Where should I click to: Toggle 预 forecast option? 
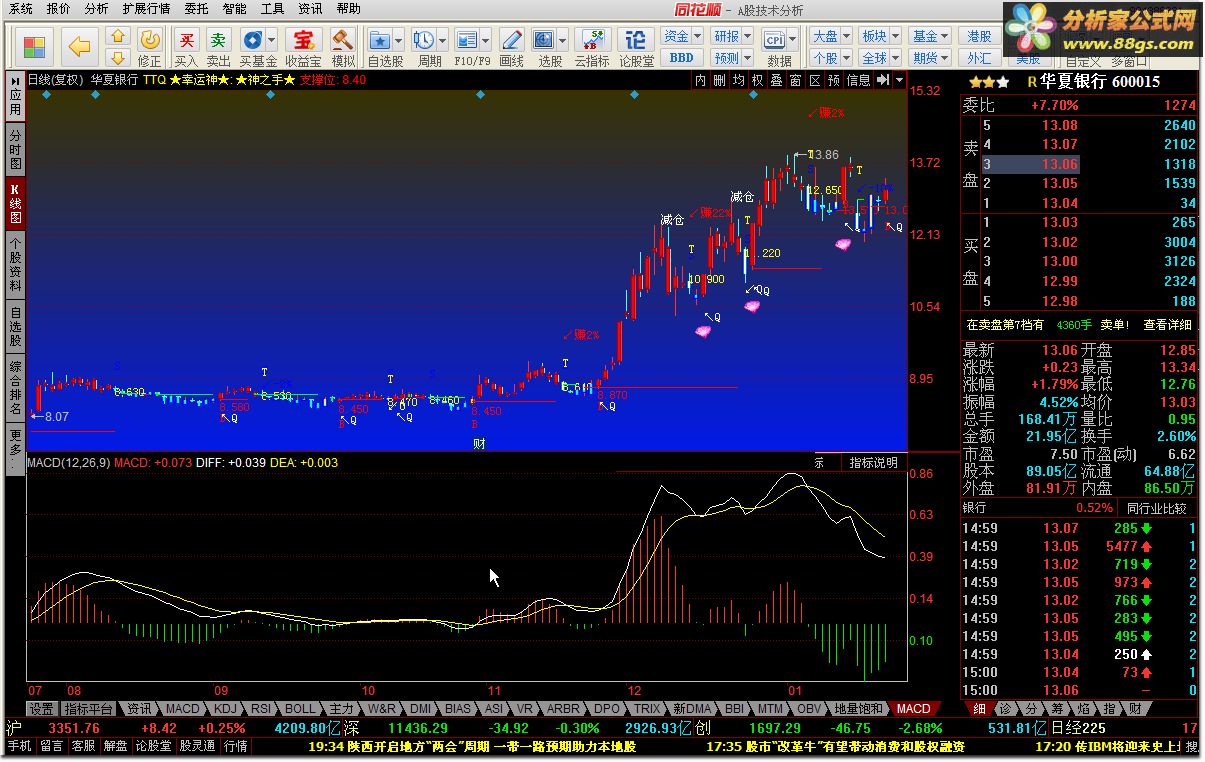pos(833,80)
